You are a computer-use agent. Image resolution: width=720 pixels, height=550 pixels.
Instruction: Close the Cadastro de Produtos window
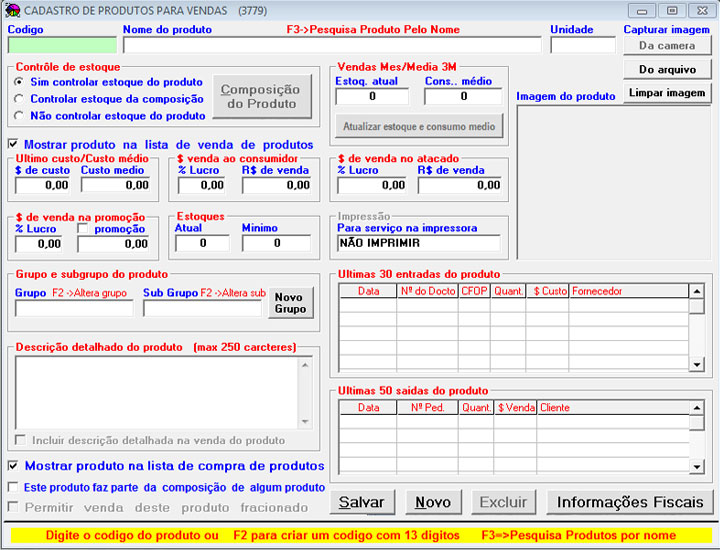click(702, 11)
